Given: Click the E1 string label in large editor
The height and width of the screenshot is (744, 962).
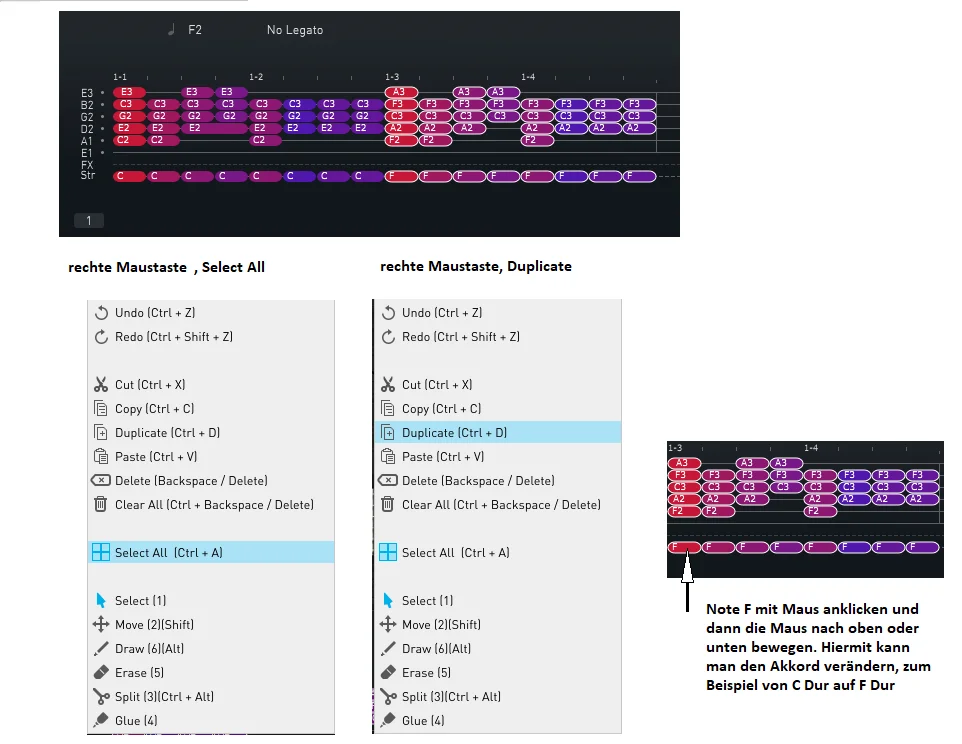Looking at the screenshot, I should [x=87, y=153].
